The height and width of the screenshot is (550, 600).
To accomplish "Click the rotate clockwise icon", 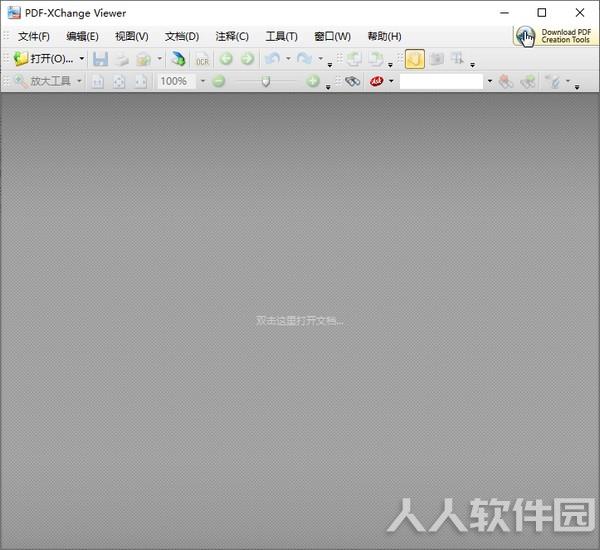I will [x=375, y=59].
